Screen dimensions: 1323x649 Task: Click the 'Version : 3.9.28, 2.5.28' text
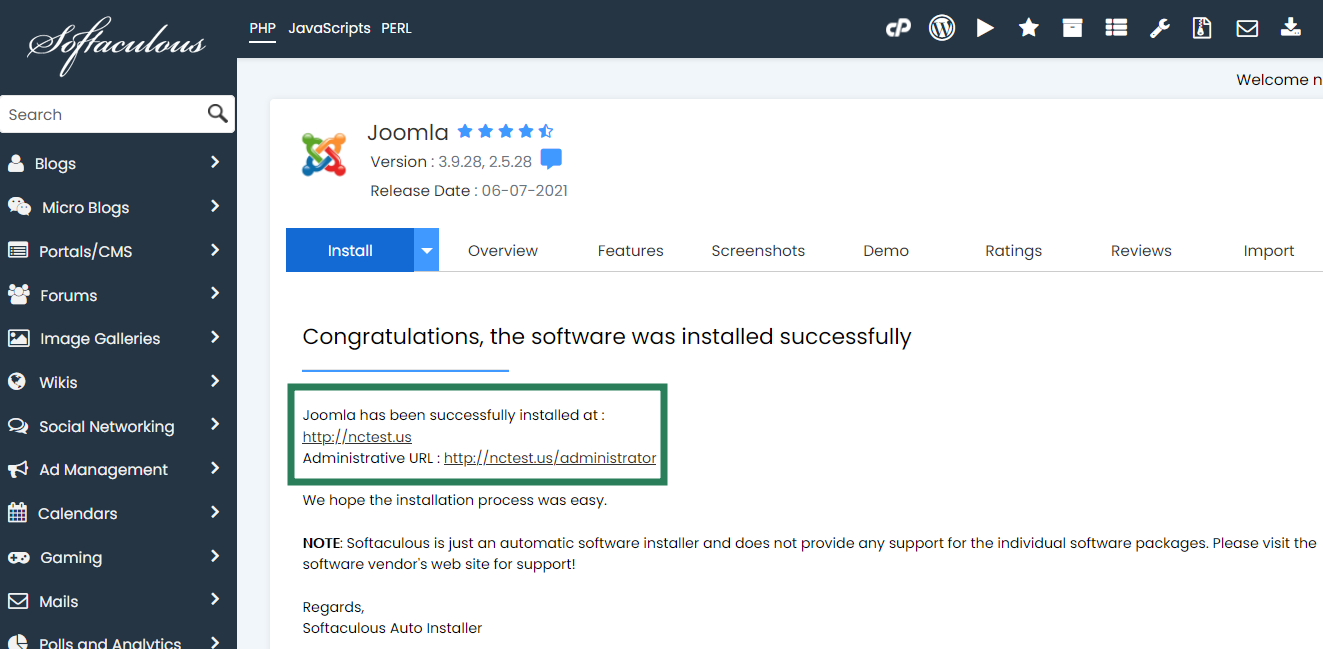click(x=451, y=162)
